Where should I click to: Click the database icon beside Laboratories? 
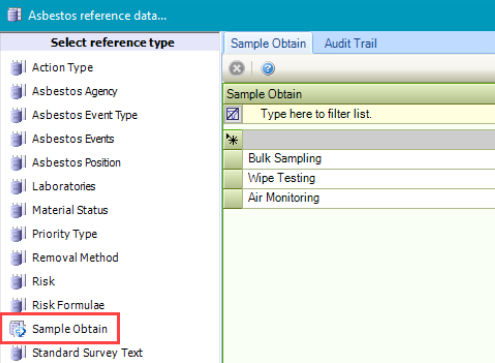click(18, 186)
